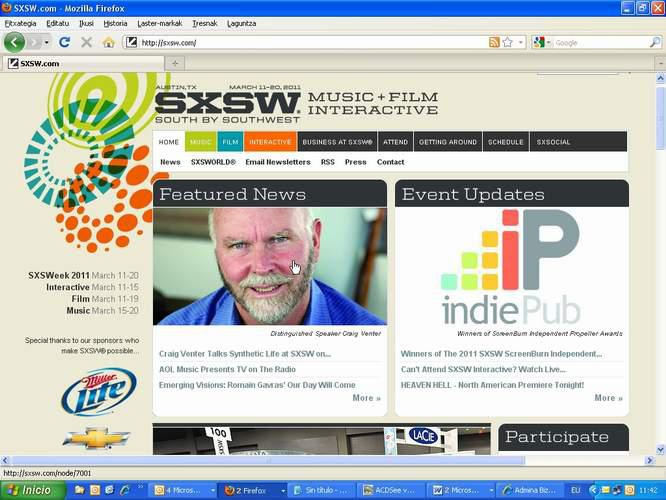Click the vertical scrollbar down arrow
The image size is (666, 500).
[660, 449]
